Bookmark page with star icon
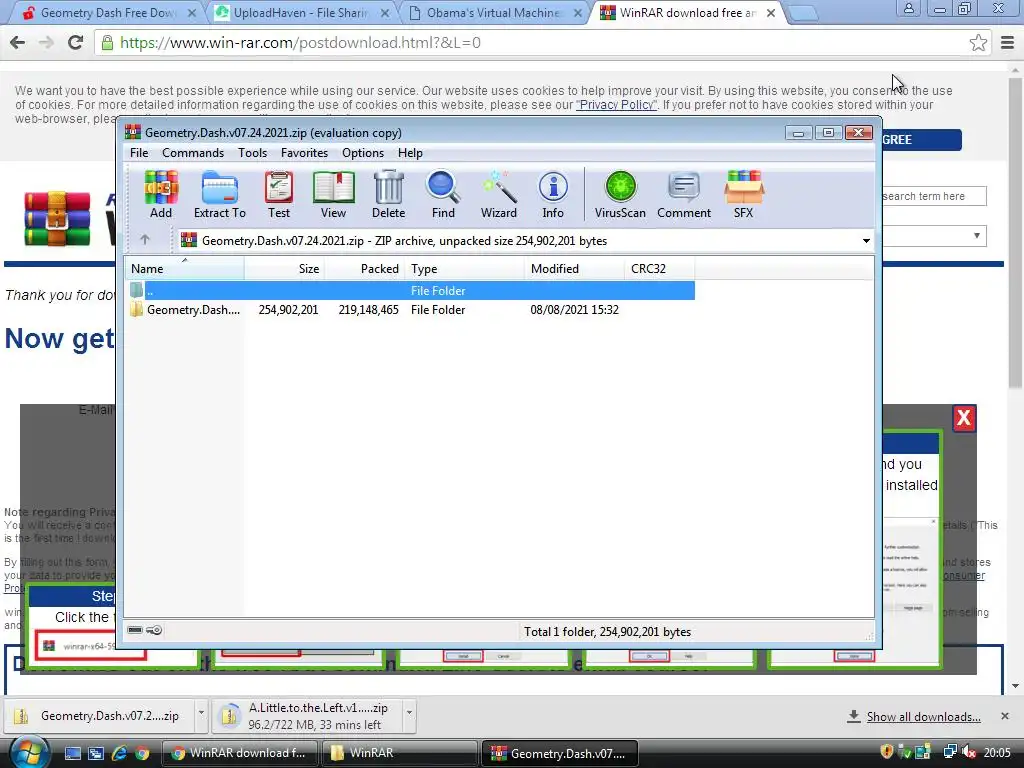The width and height of the screenshot is (1024, 768). click(x=978, y=42)
